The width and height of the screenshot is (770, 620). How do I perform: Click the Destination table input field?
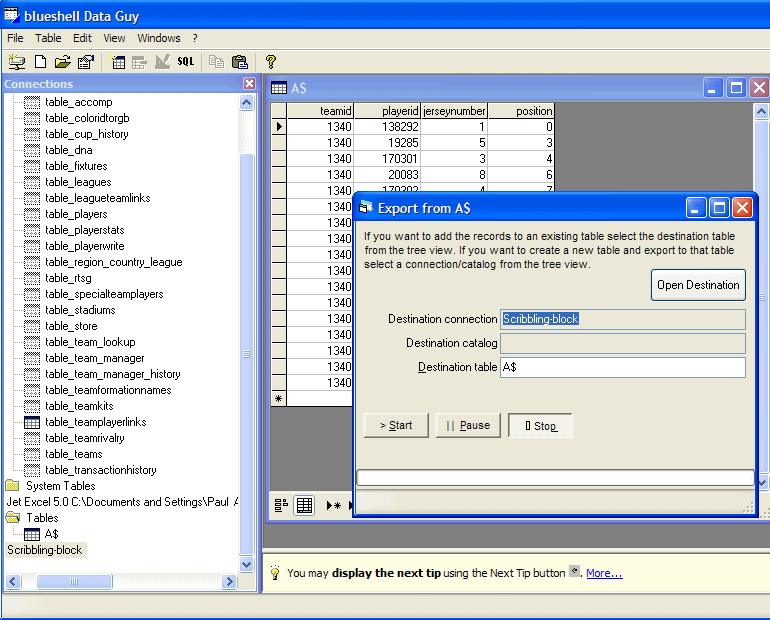(622, 367)
